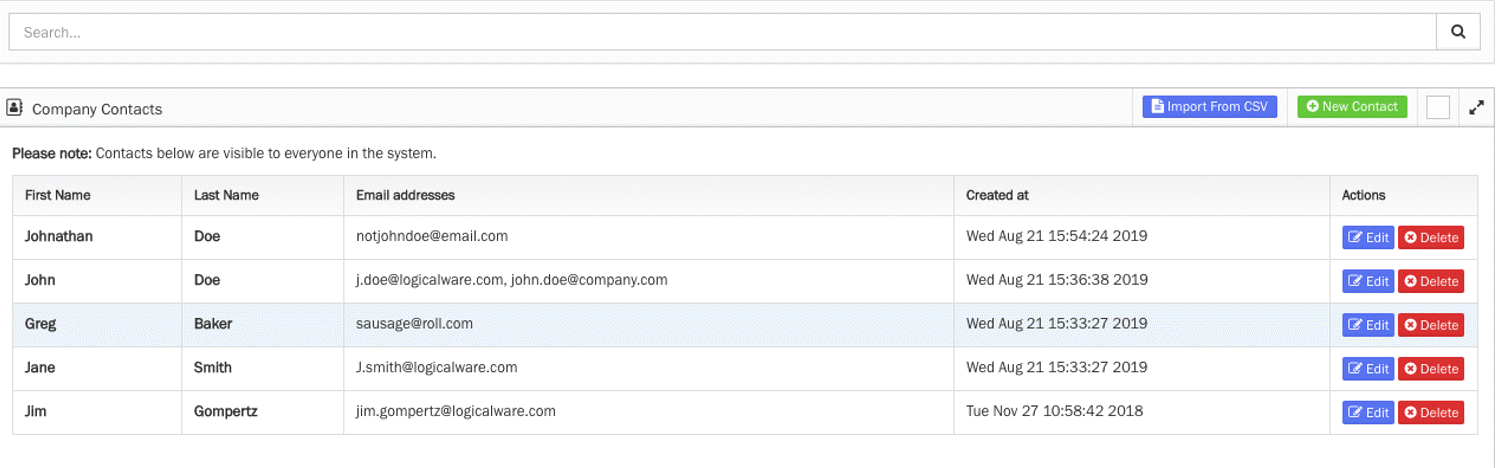
Task: Click the Company Contacts address book icon
Action: 15,107
